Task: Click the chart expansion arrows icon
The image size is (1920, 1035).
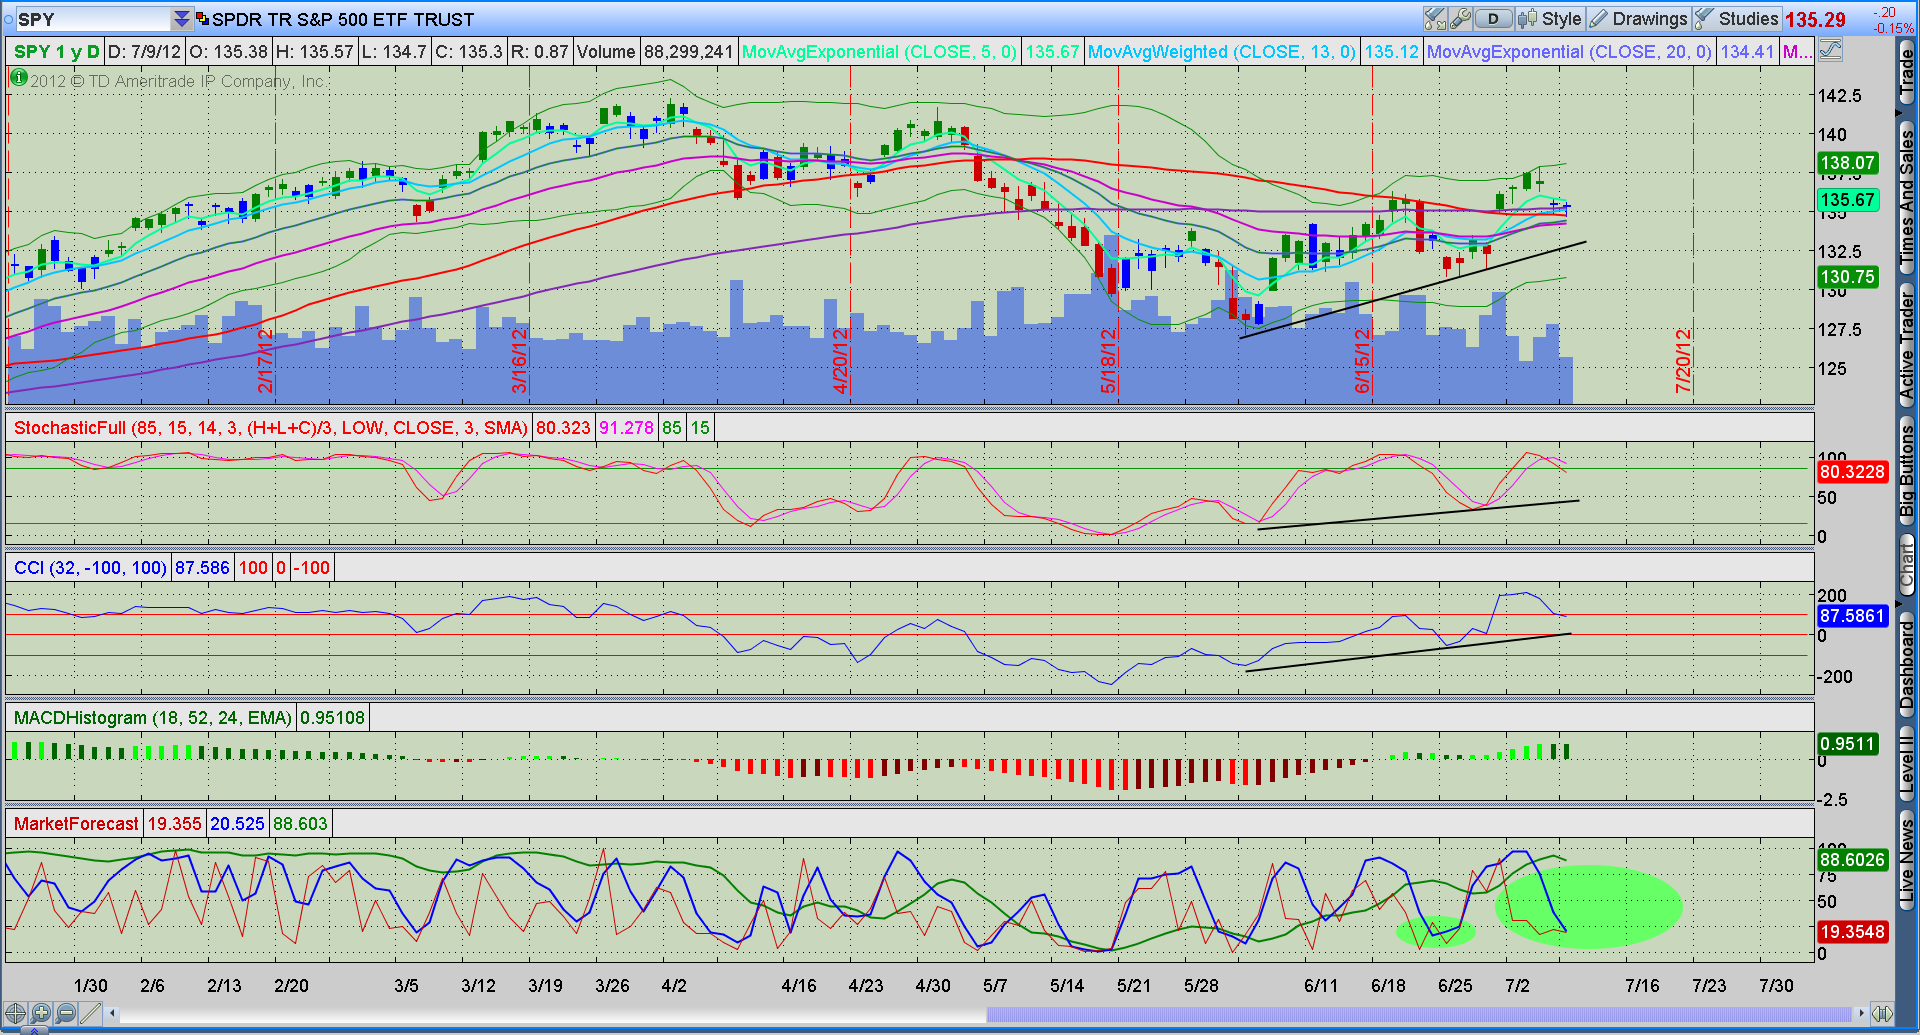Action: [x=1881, y=1013]
